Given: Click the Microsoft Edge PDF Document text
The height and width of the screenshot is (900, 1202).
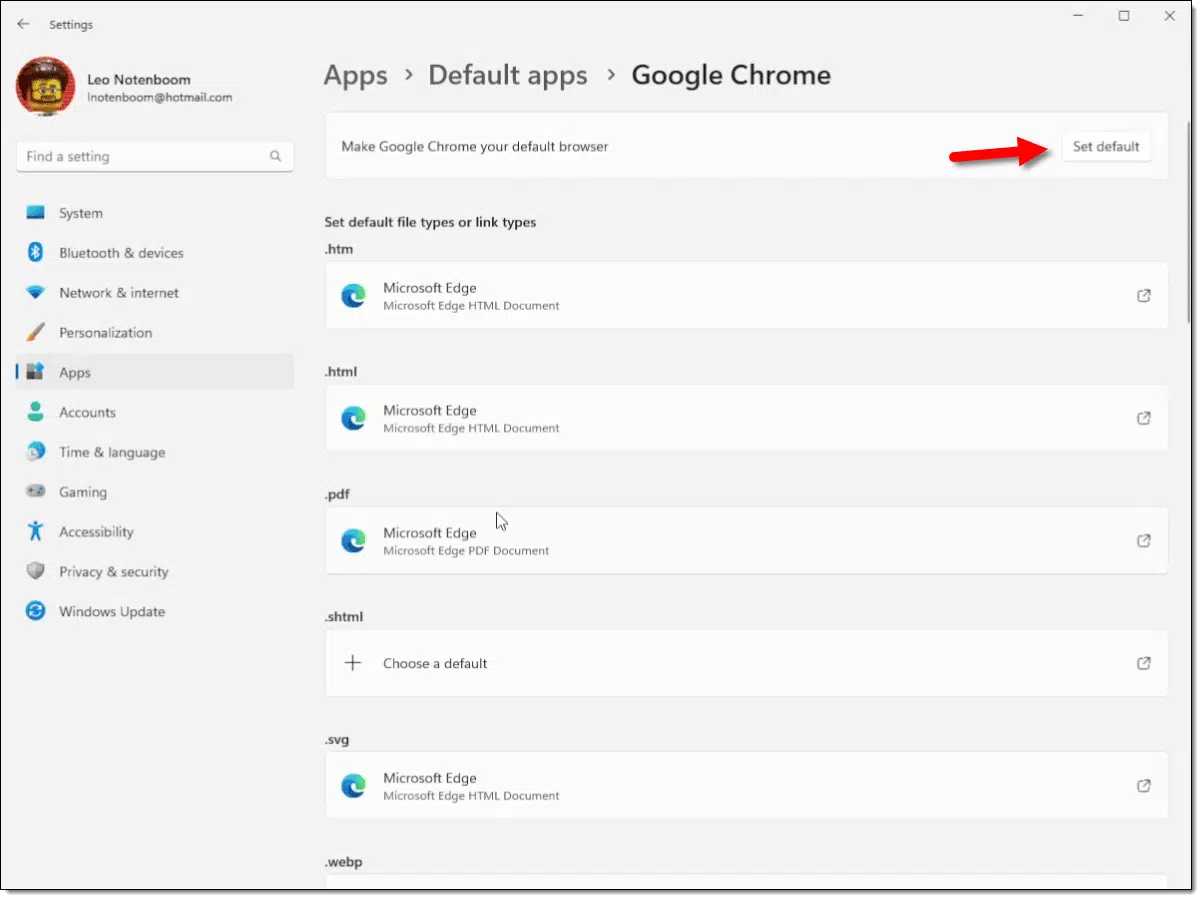Looking at the screenshot, I should 466,551.
